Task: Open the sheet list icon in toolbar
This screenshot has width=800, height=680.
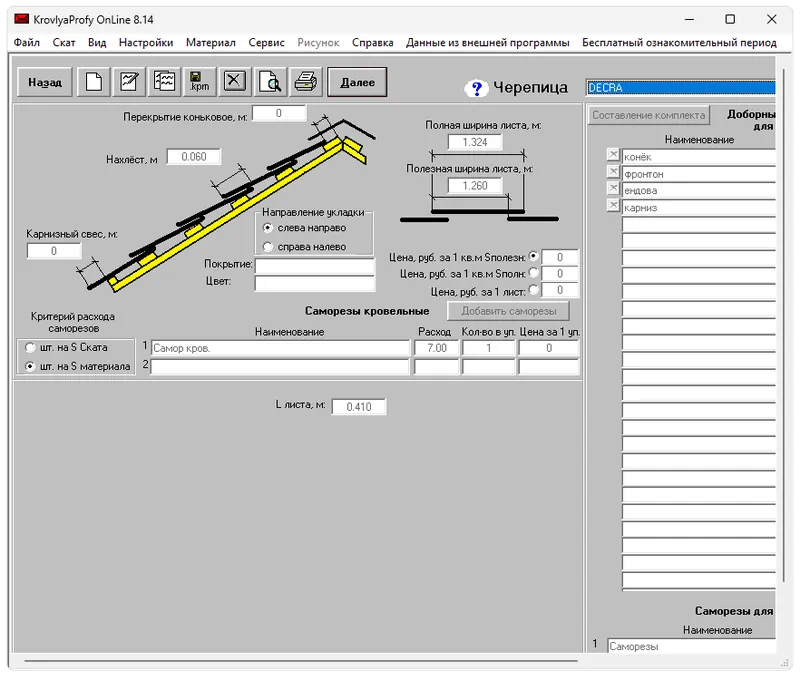Action: (164, 82)
